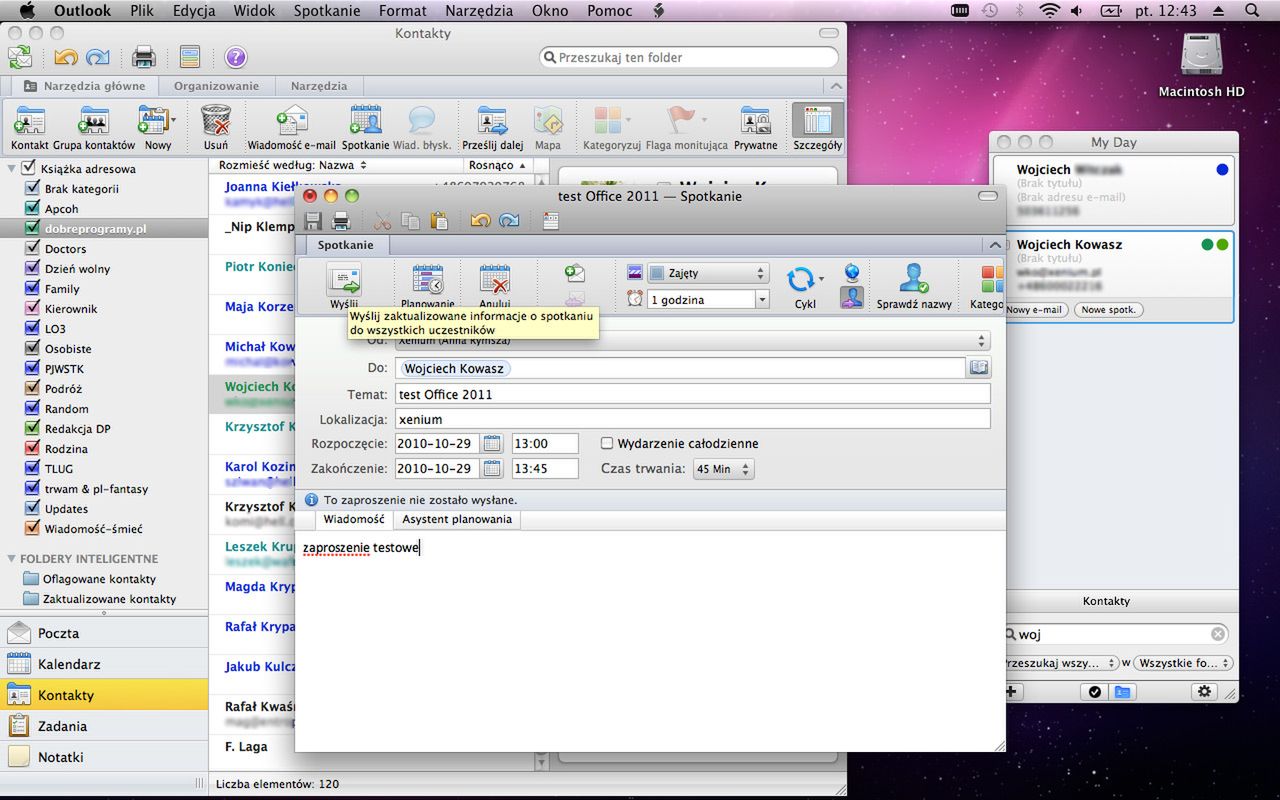
Task: Collapse the meeting window ribbon chevron
Action: click(994, 245)
